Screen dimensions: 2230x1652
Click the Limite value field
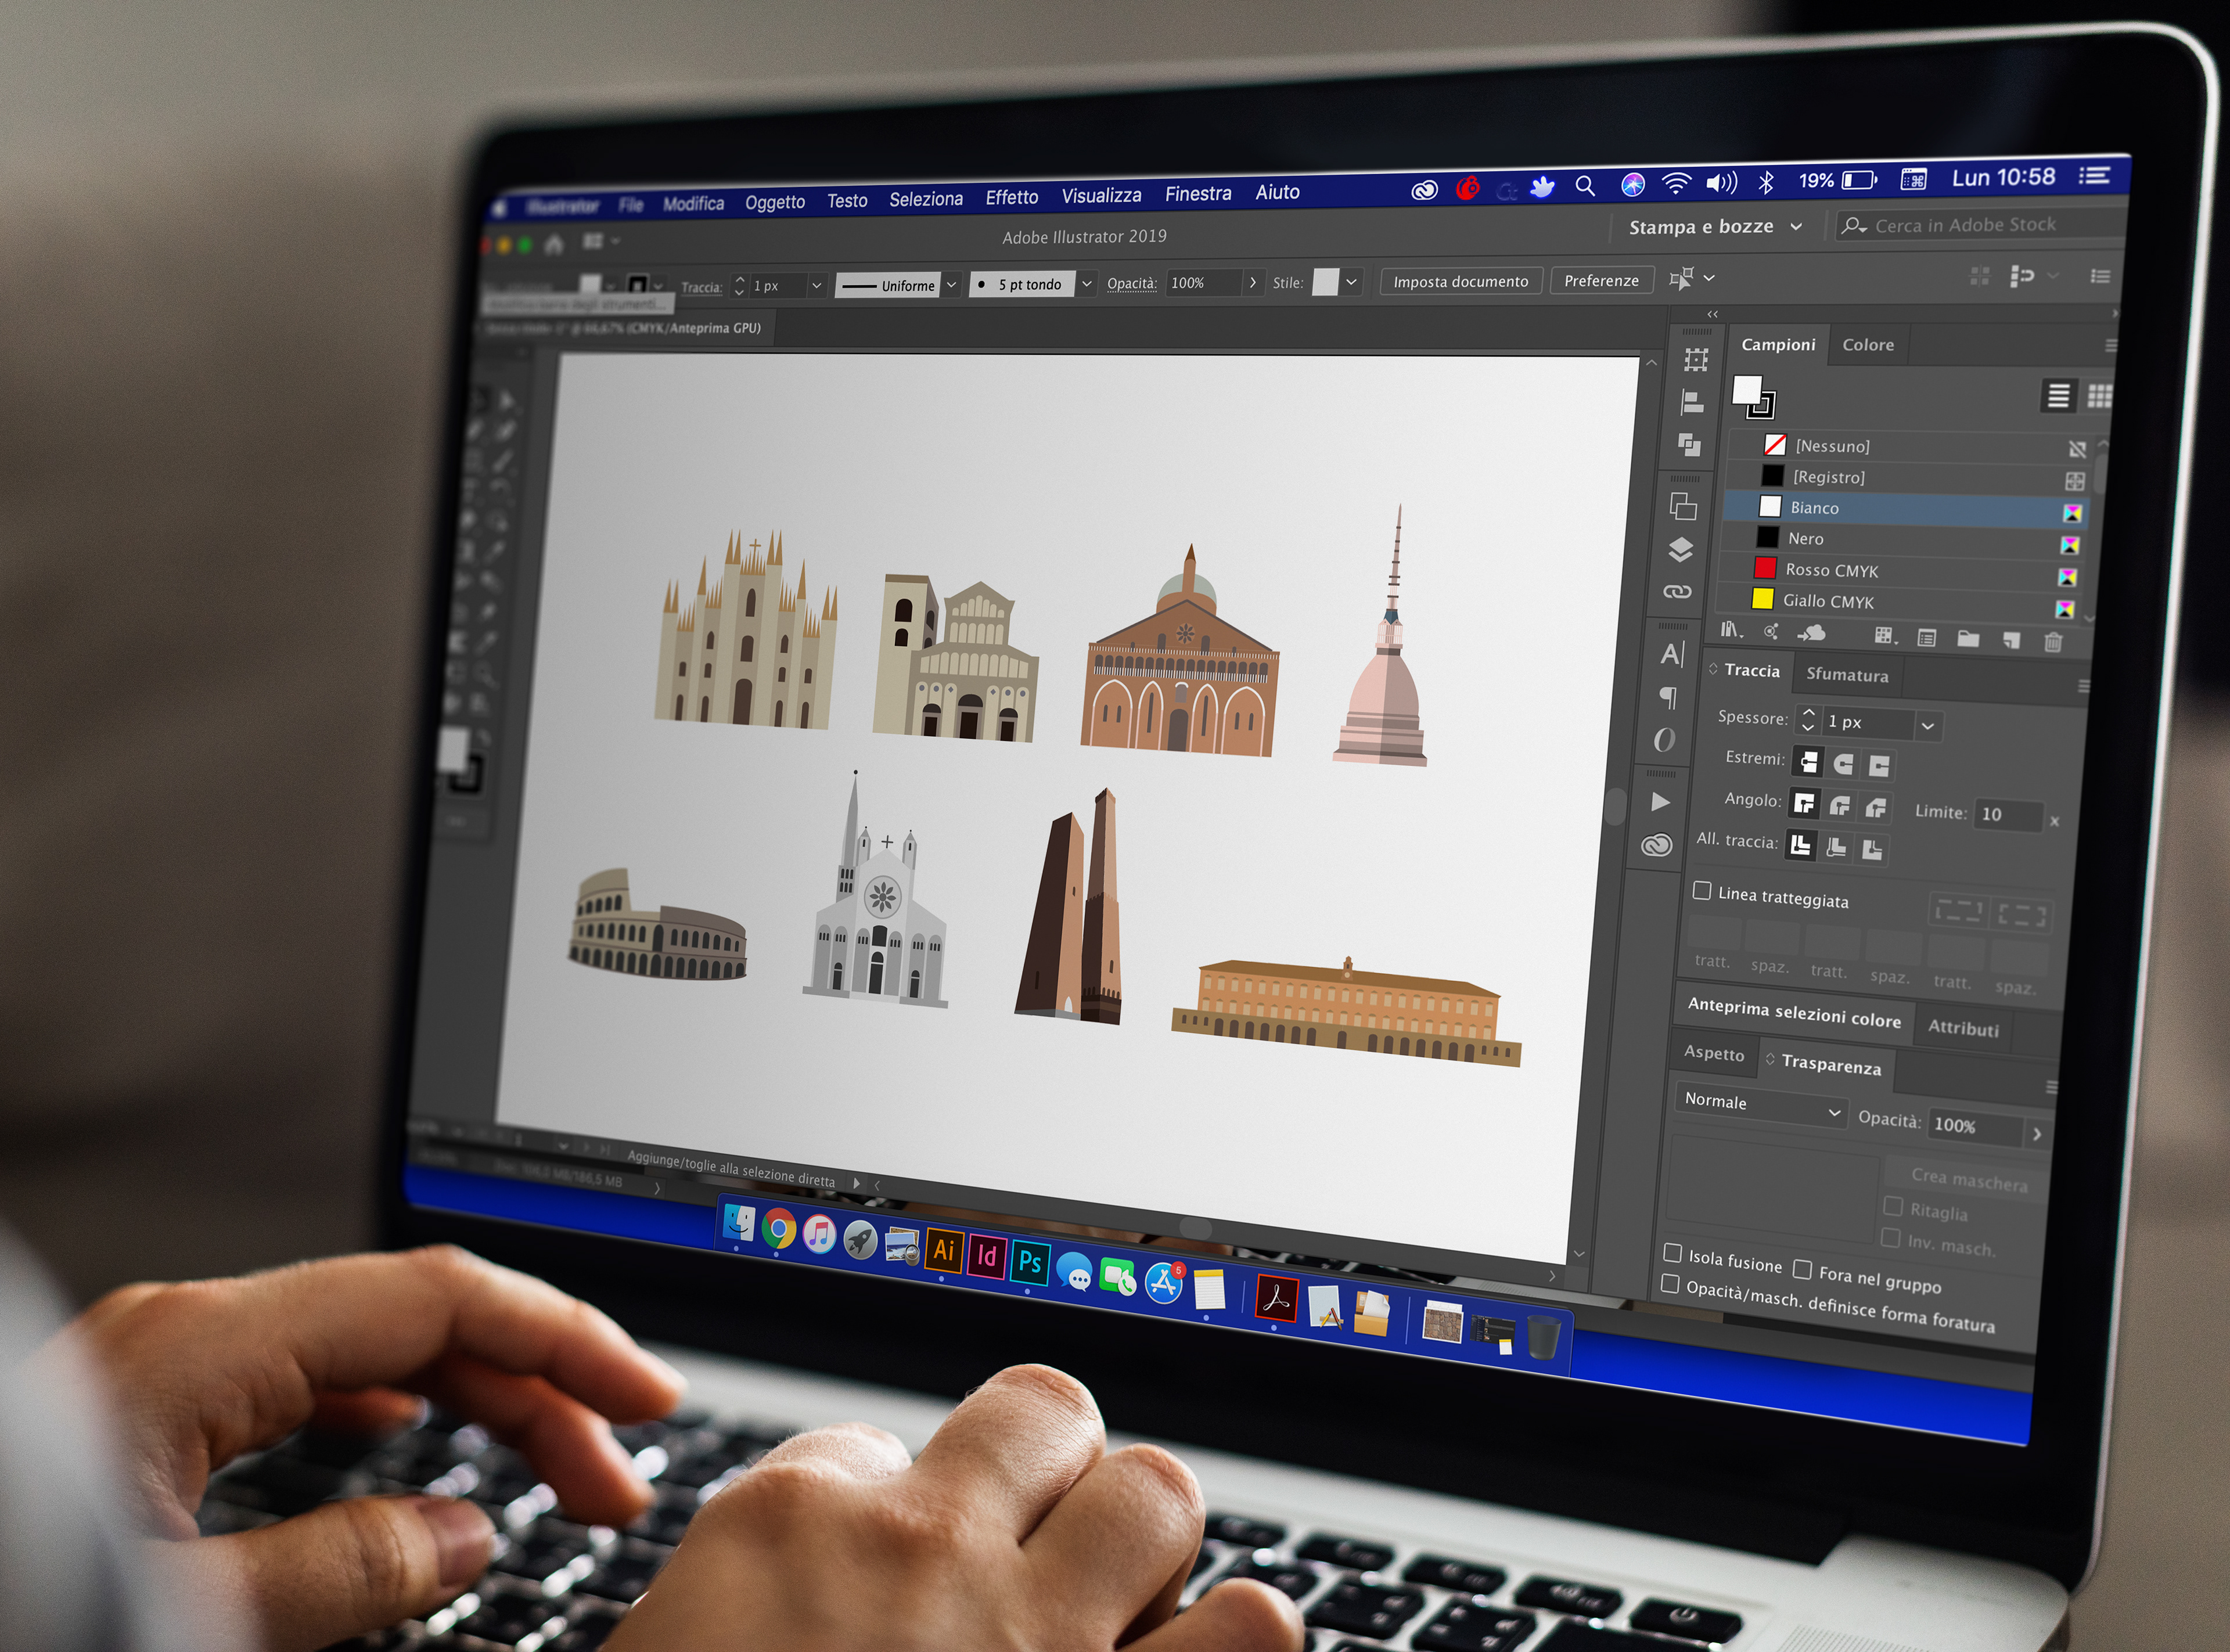coord(2008,815)
